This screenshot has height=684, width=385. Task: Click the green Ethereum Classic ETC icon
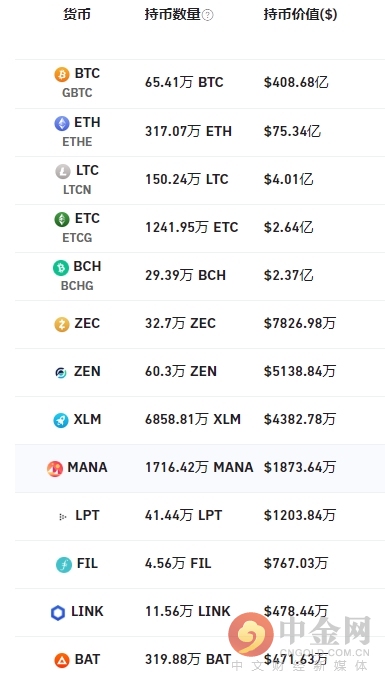click(x=62, y=219)
